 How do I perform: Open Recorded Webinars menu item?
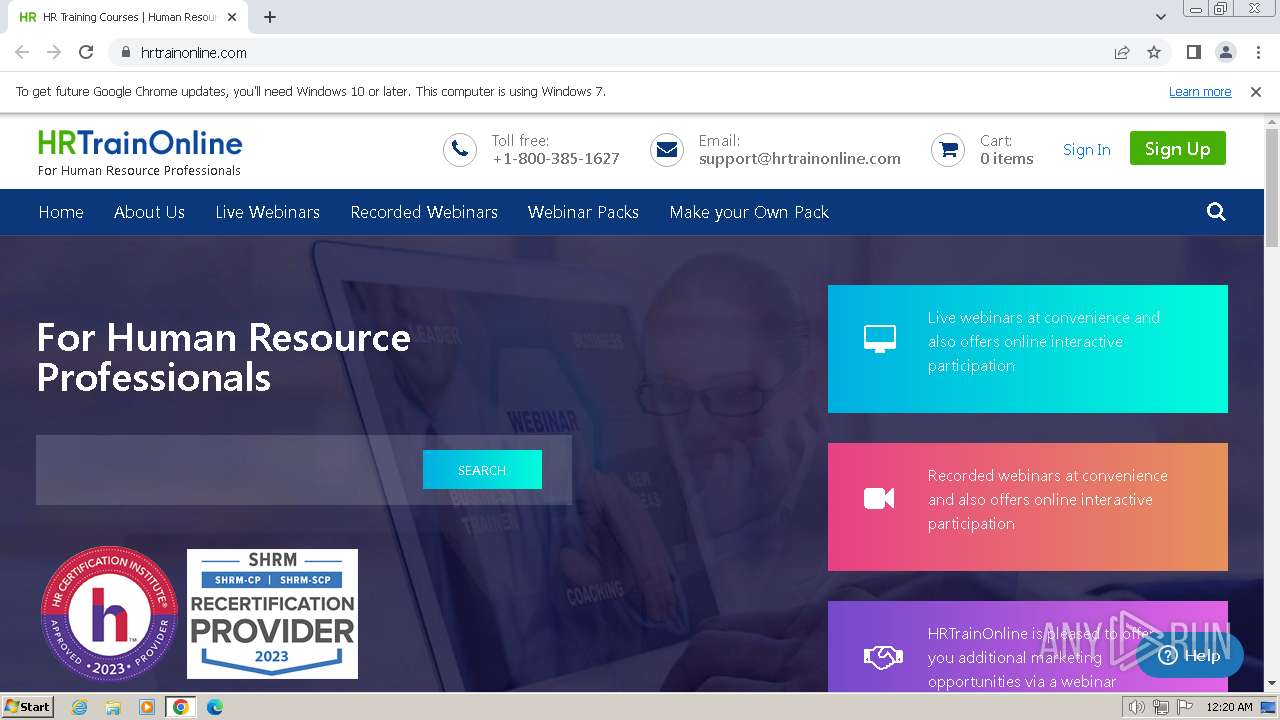click(x=424, y=212)
